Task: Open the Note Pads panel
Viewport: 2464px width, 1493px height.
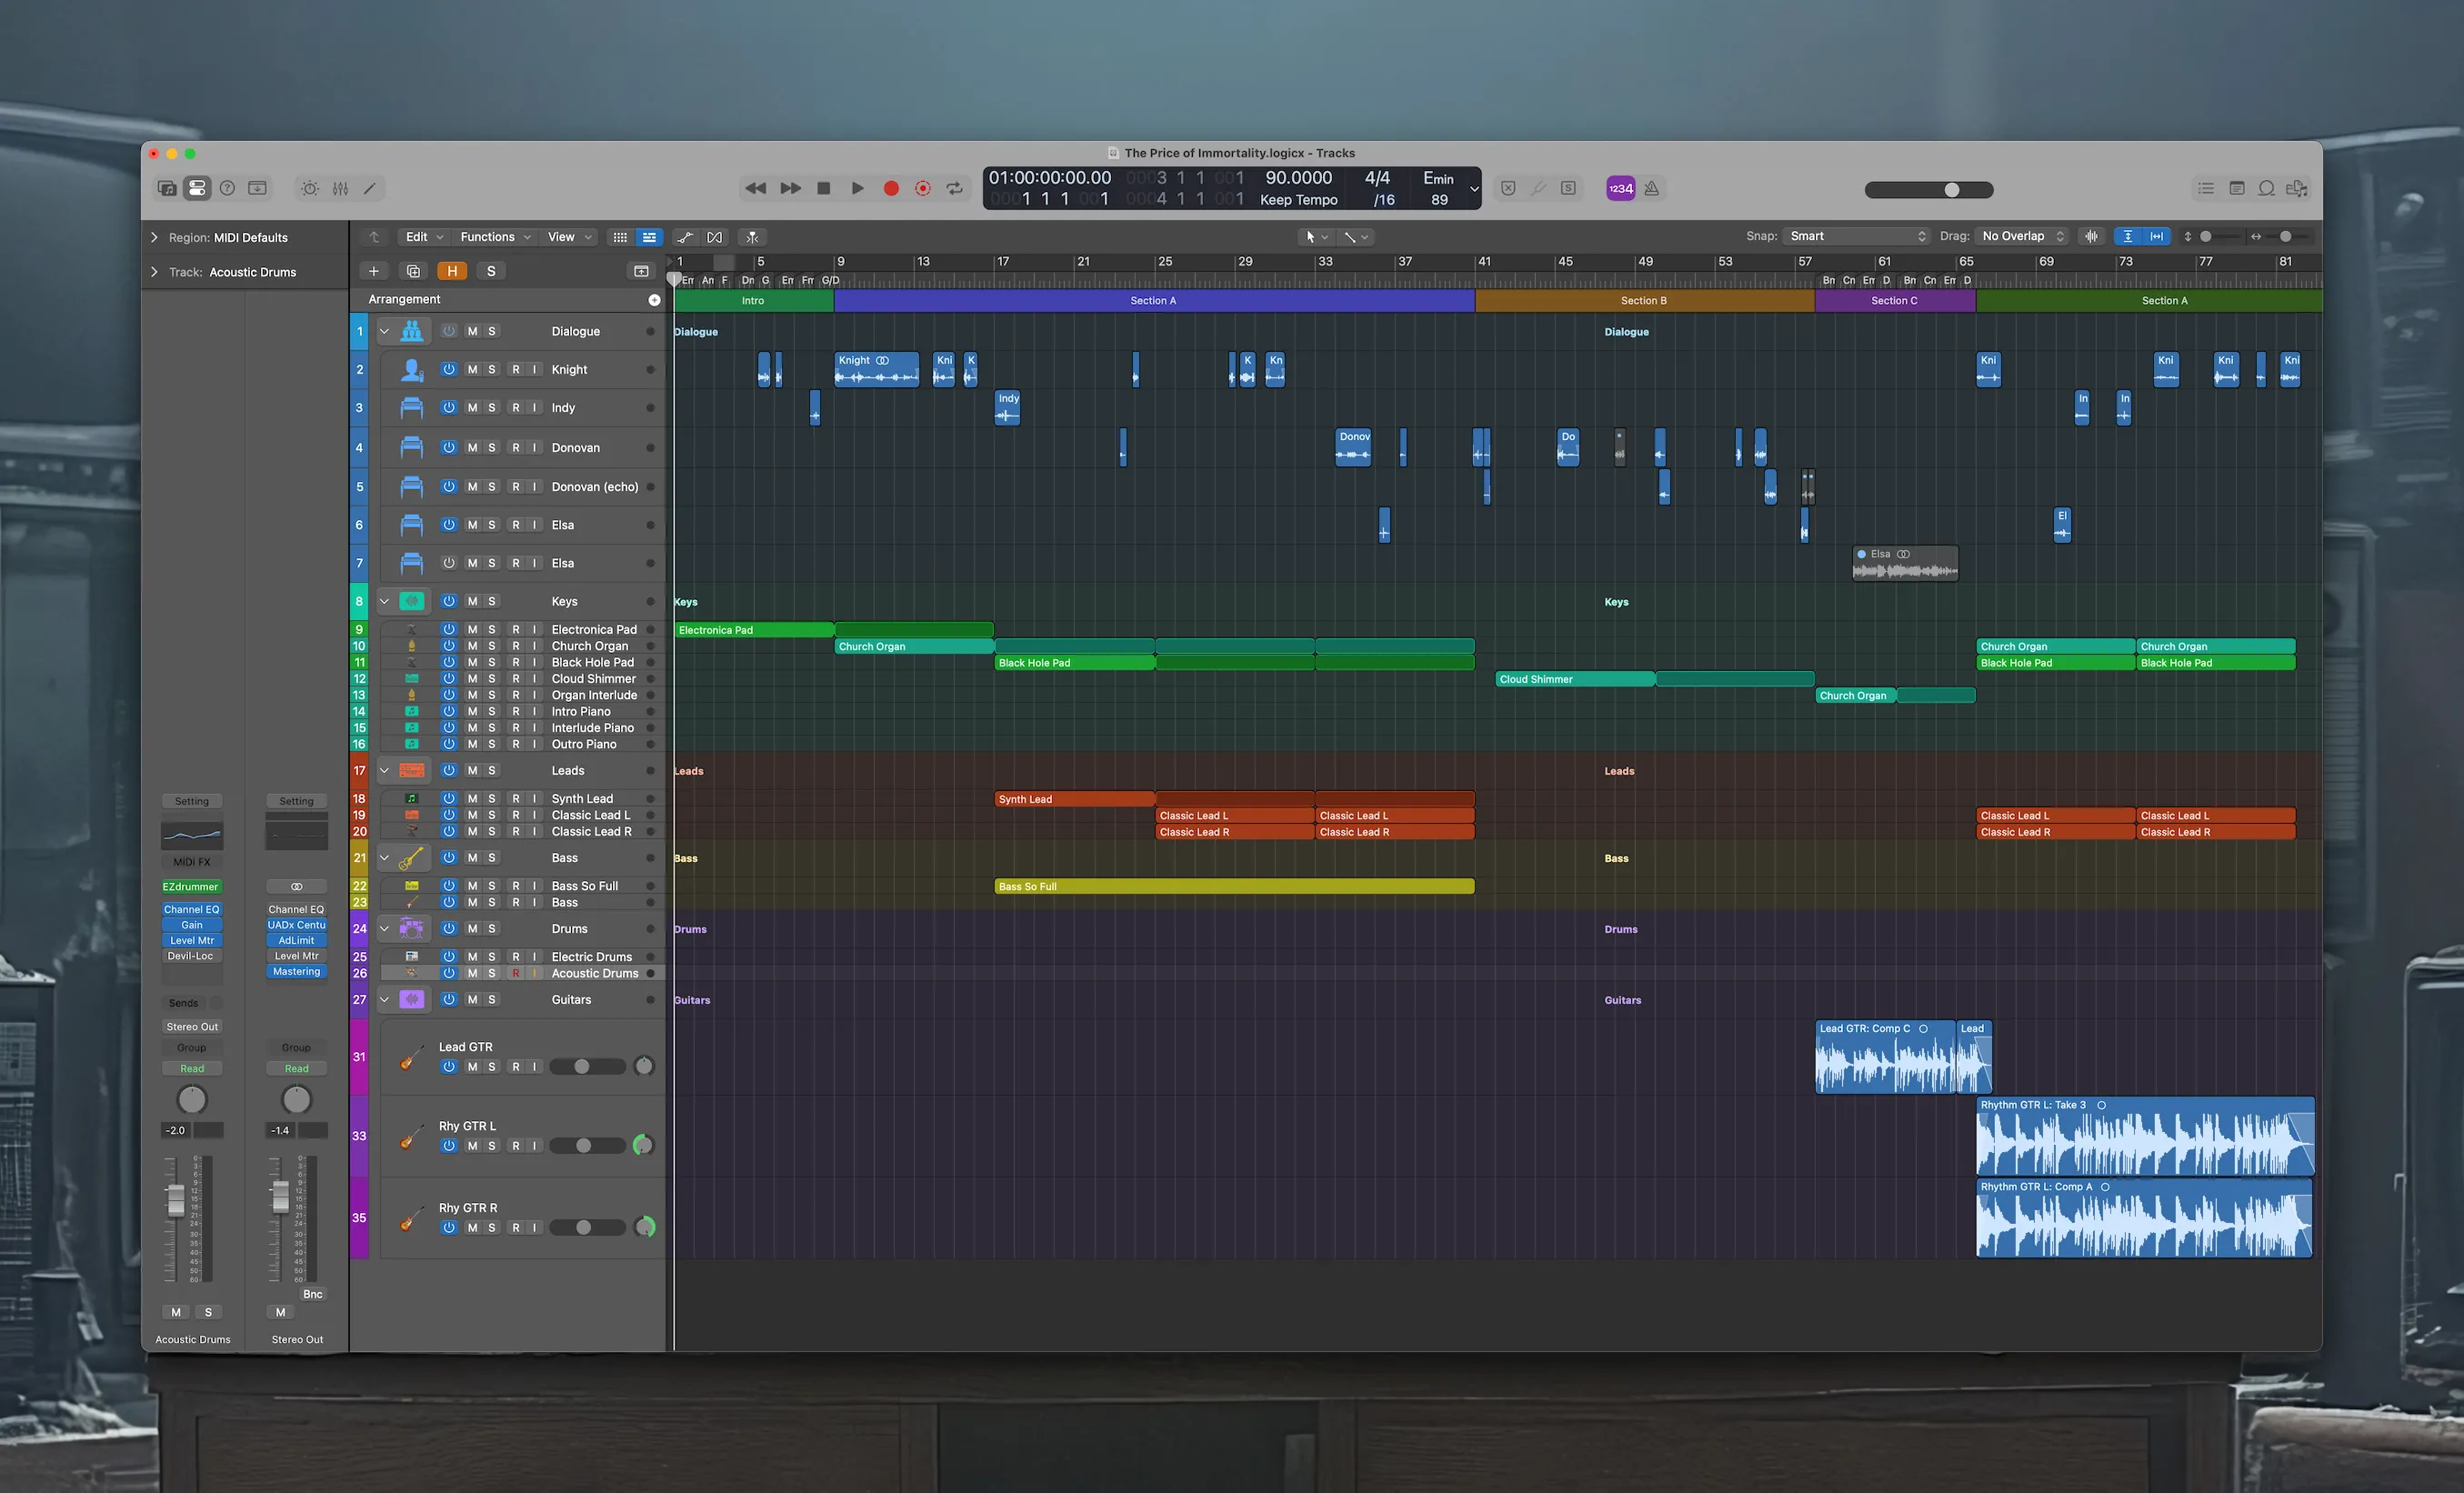Action: 2236,188
